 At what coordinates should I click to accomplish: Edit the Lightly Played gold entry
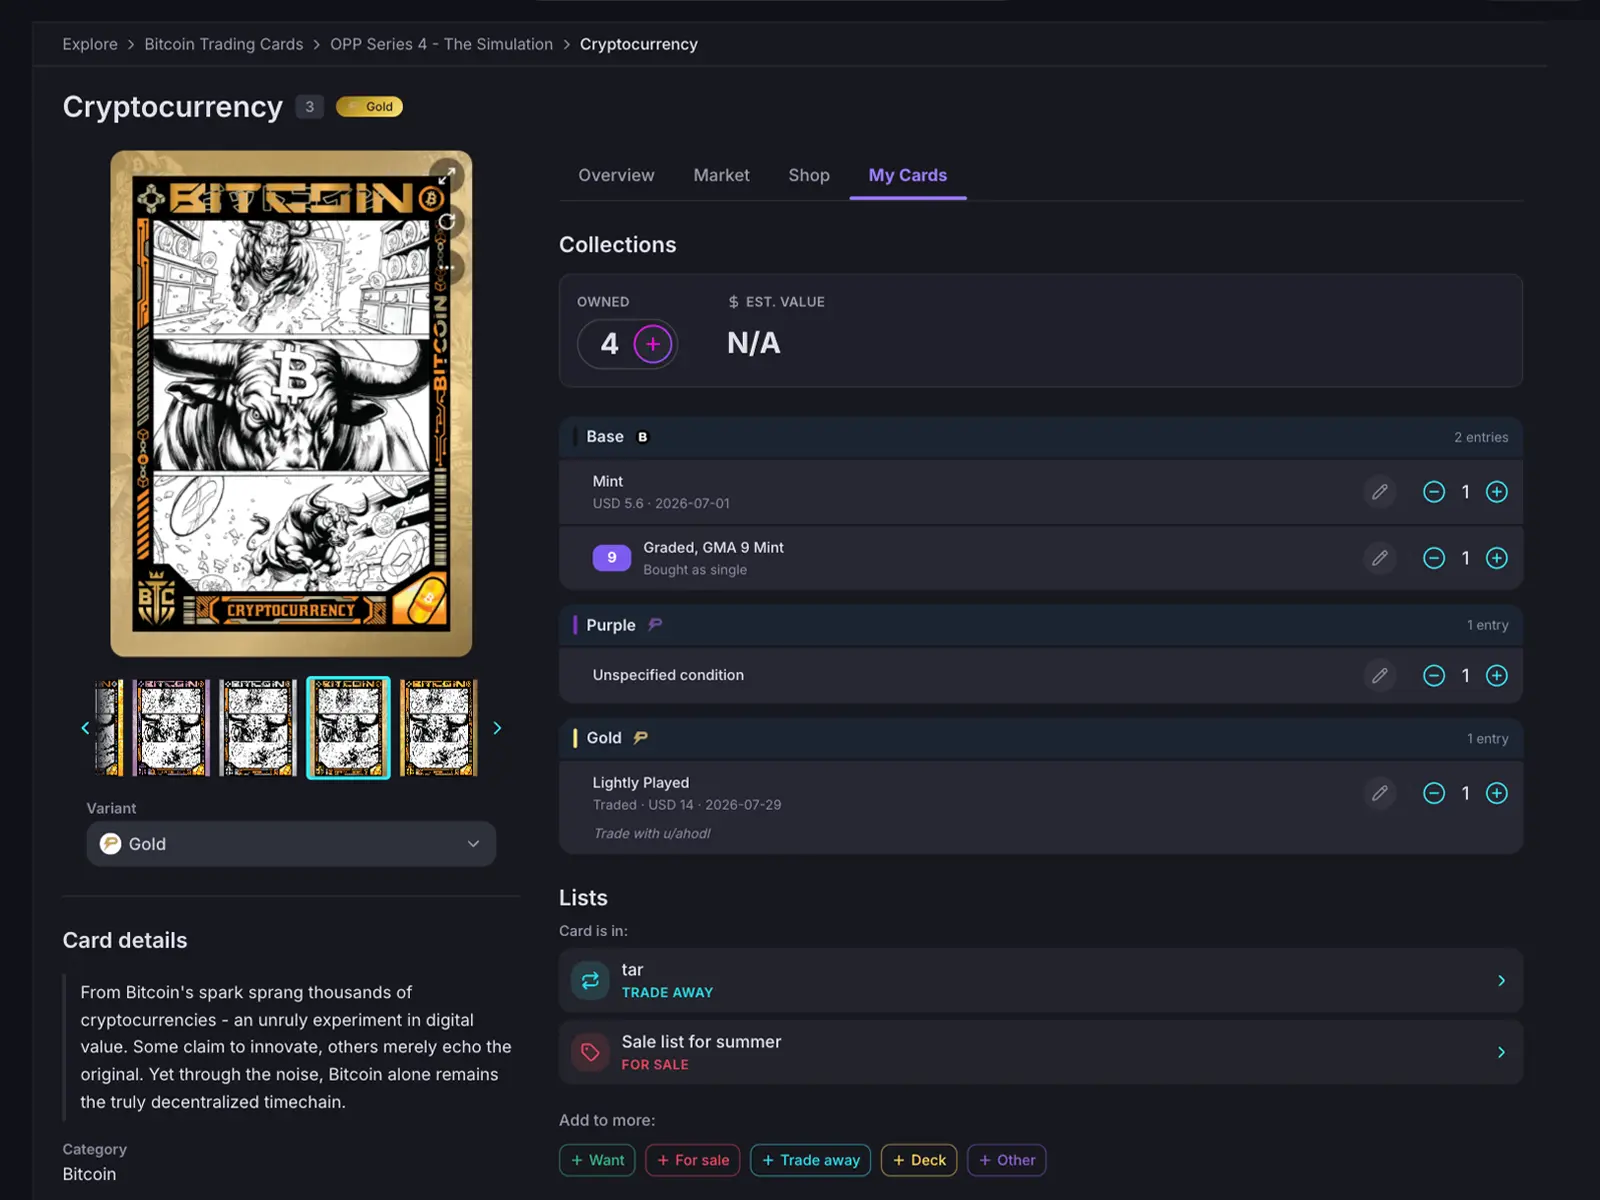(x=1380, y=793)
